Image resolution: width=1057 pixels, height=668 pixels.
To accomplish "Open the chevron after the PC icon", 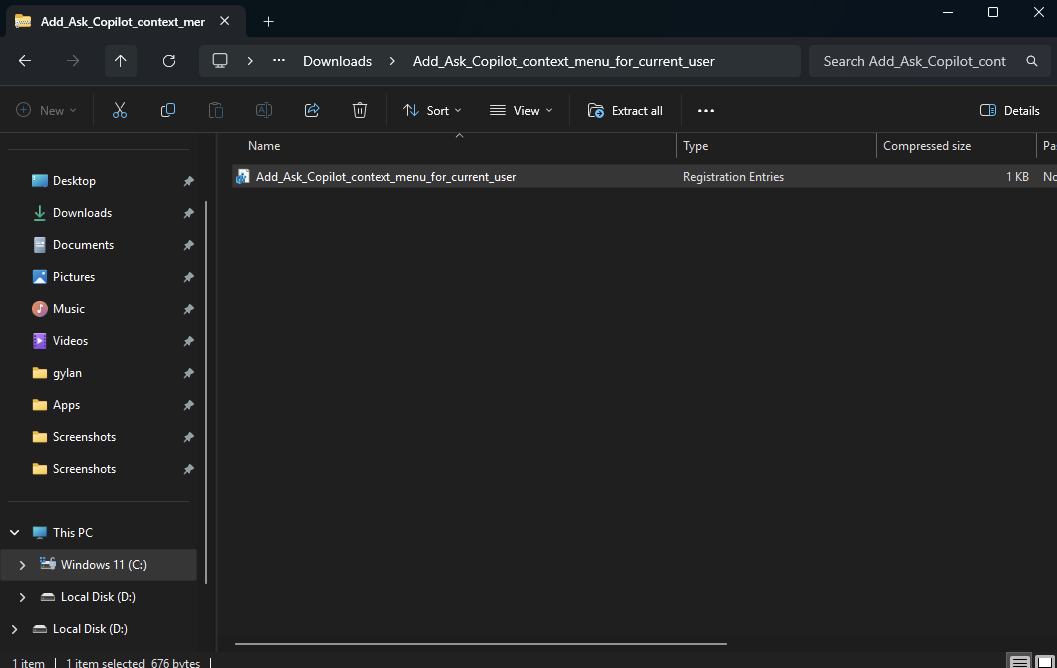I will 250,61.
